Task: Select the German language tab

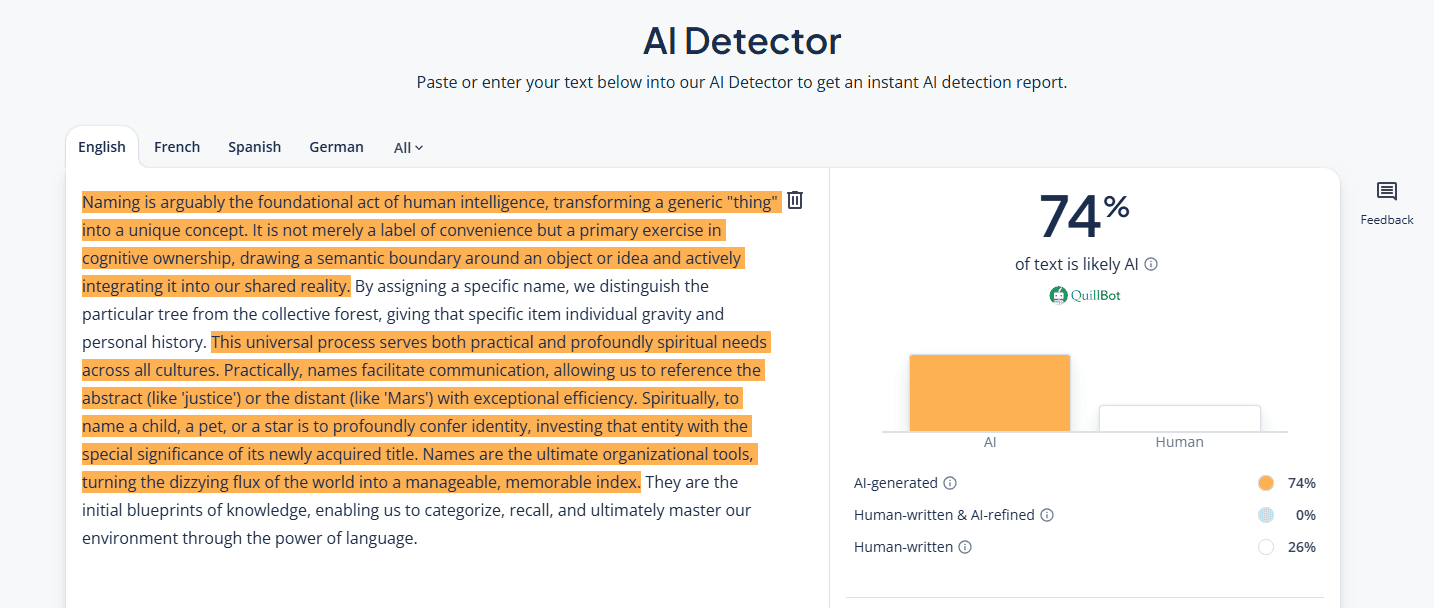Action: point(336,147)
